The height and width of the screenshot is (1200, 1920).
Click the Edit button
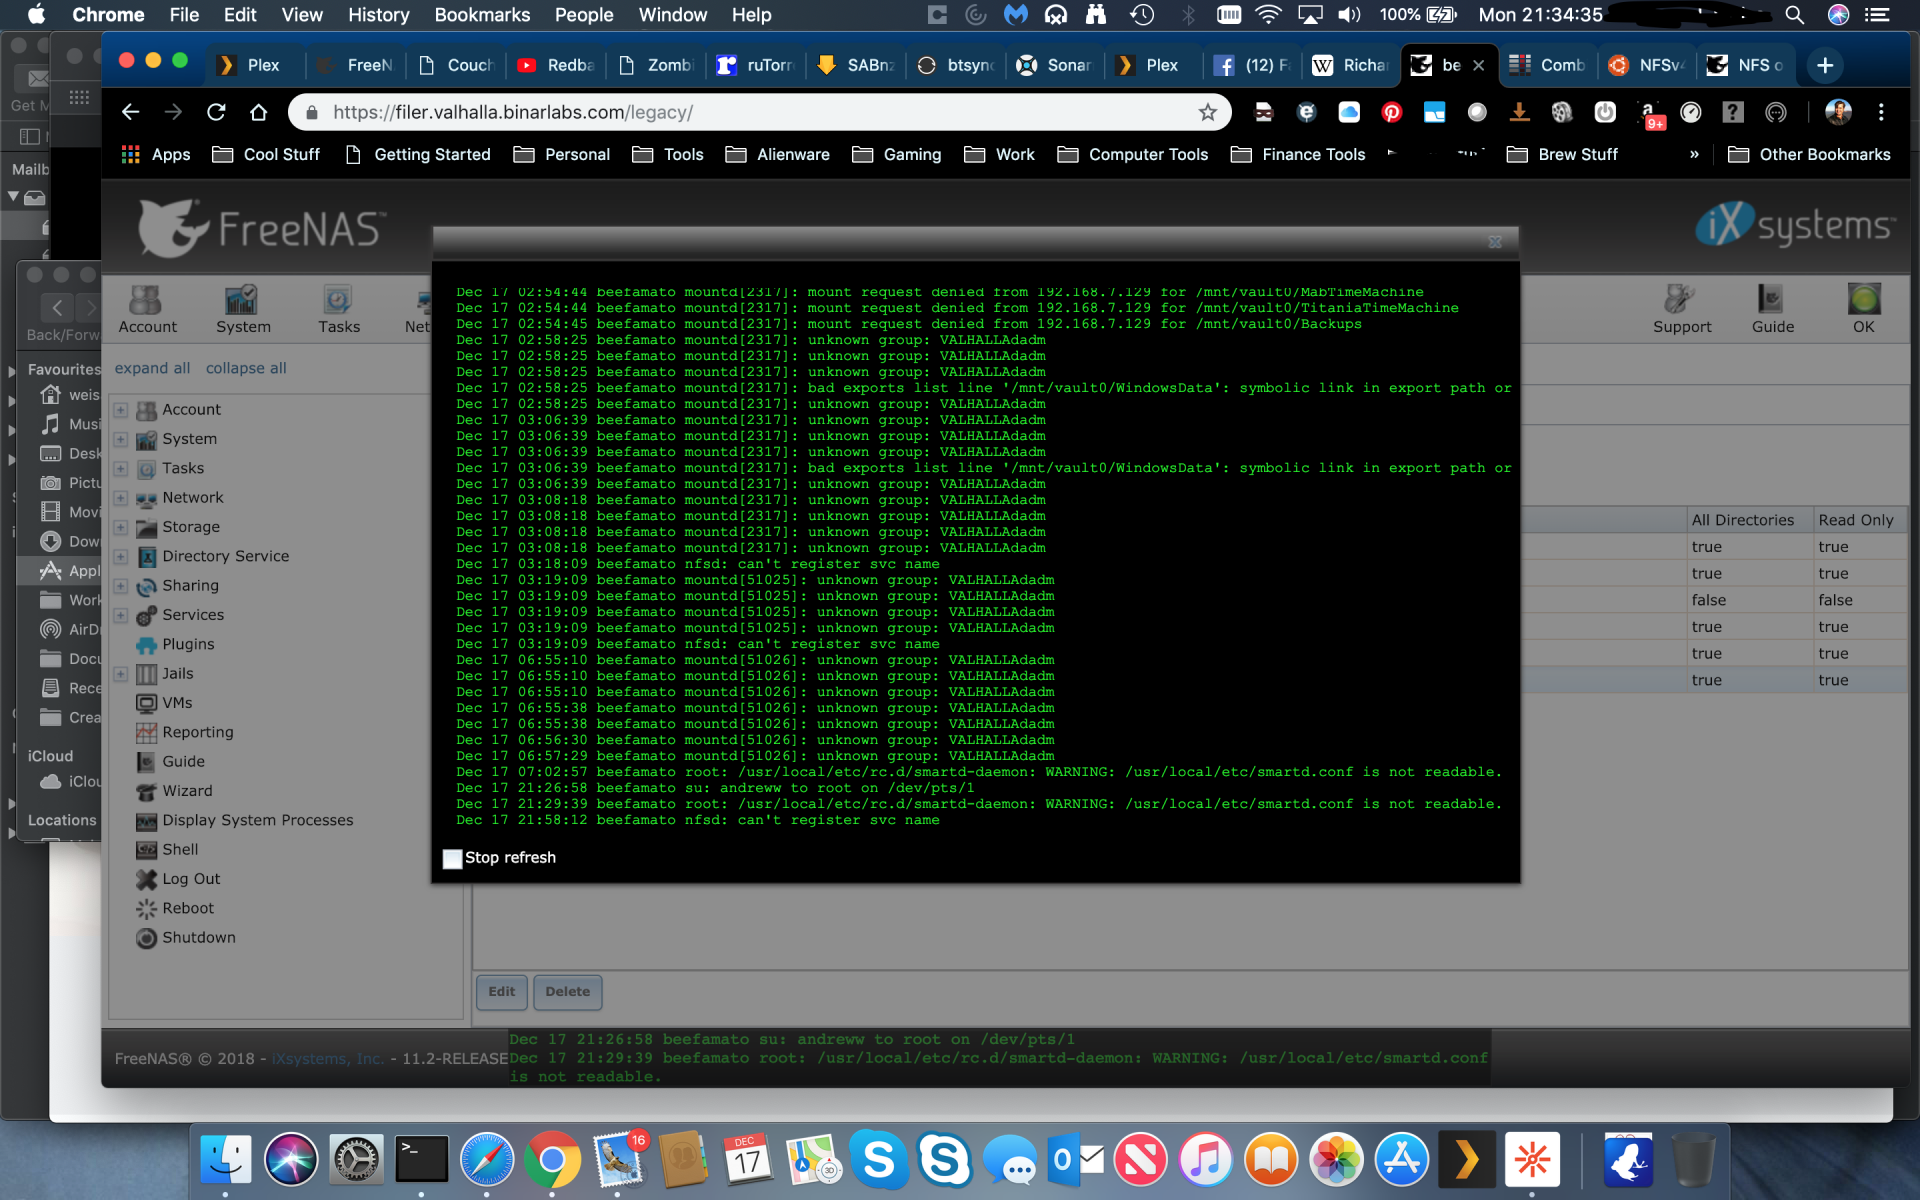click(x=502, y=992)
